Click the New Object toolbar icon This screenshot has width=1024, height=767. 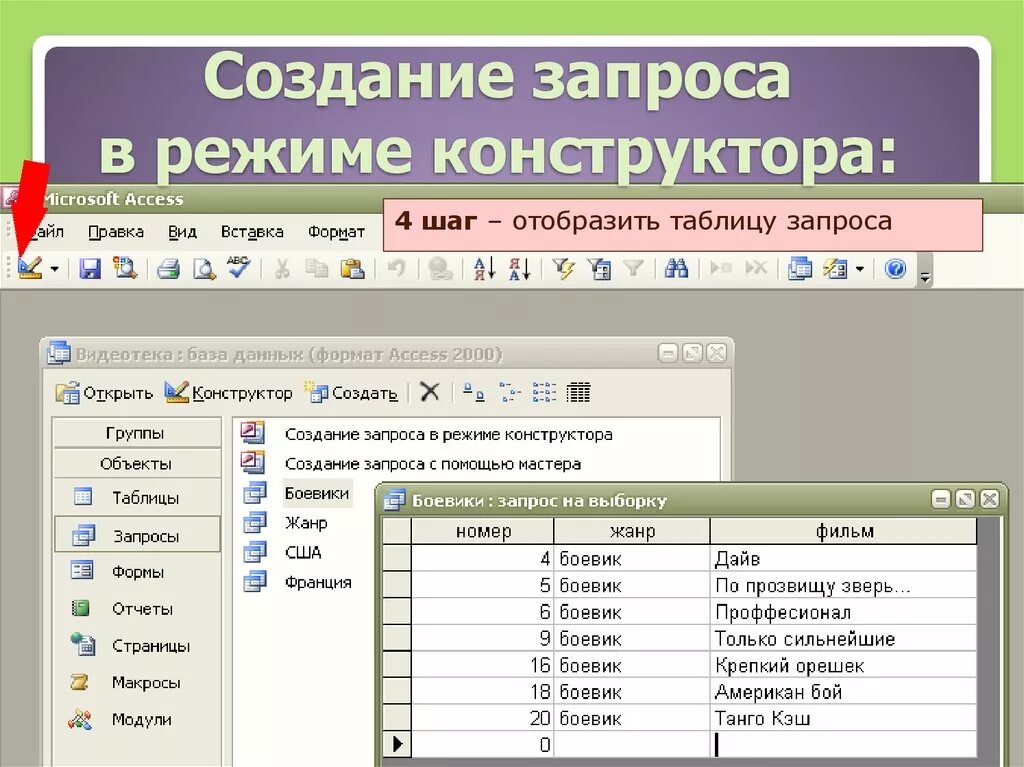point(835,269)
